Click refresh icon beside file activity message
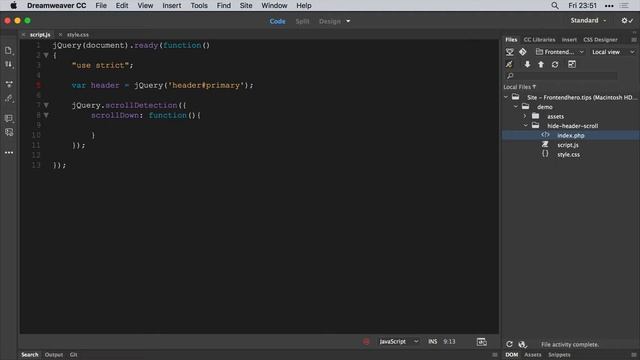Viewport: 640px width, 360px height. point(509,344)
